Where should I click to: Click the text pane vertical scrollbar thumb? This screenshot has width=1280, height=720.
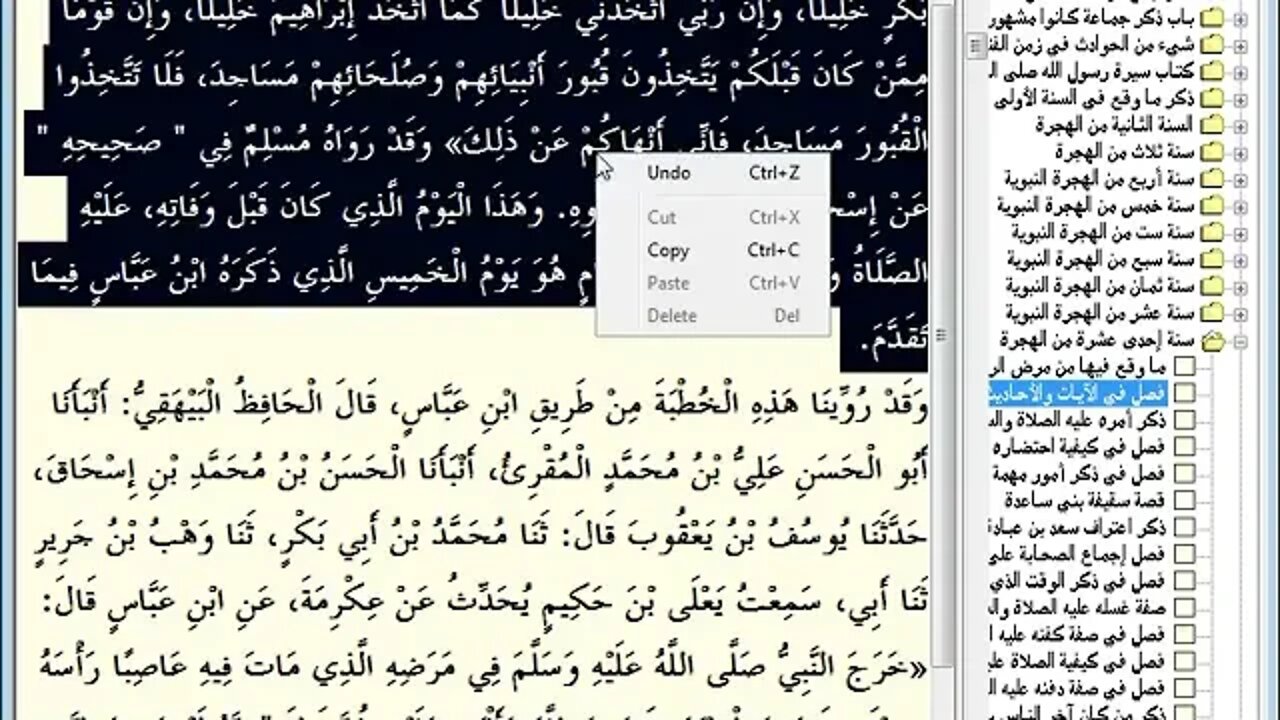[x=940, y=335]
